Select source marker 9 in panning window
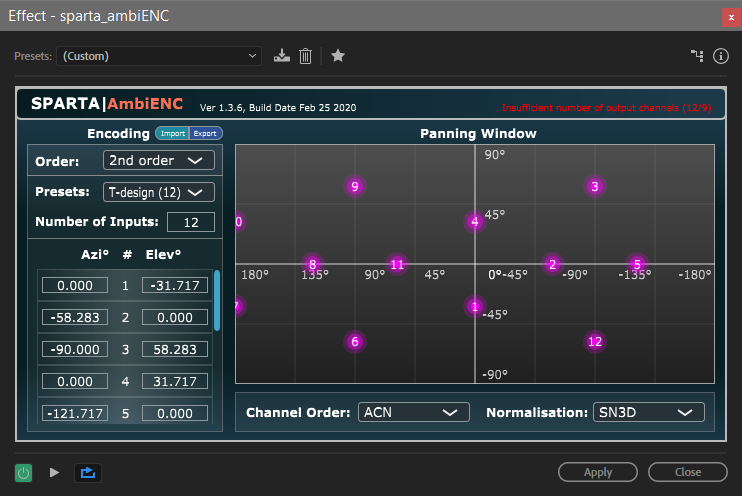Image resolution: width=742 pixels, height=496 pixels. click(x=355, y=186)
